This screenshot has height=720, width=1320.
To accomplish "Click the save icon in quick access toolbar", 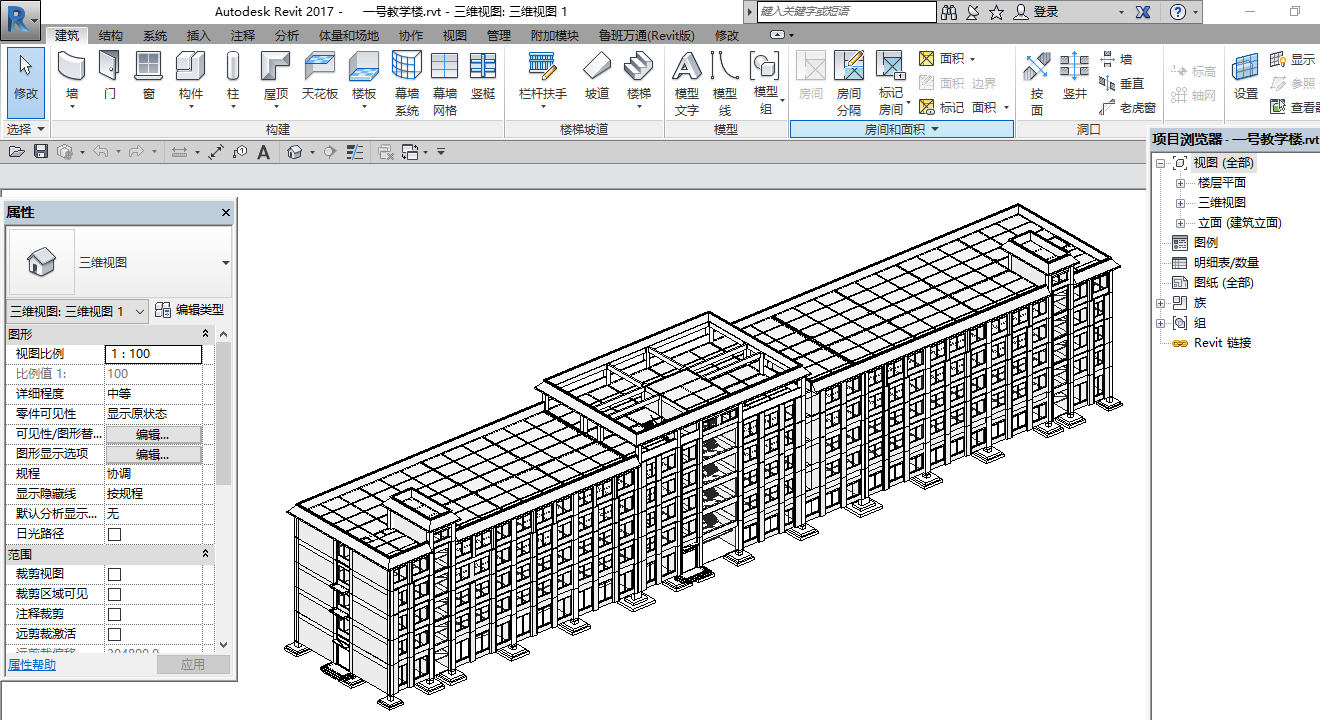I will [x=41, y=152].
